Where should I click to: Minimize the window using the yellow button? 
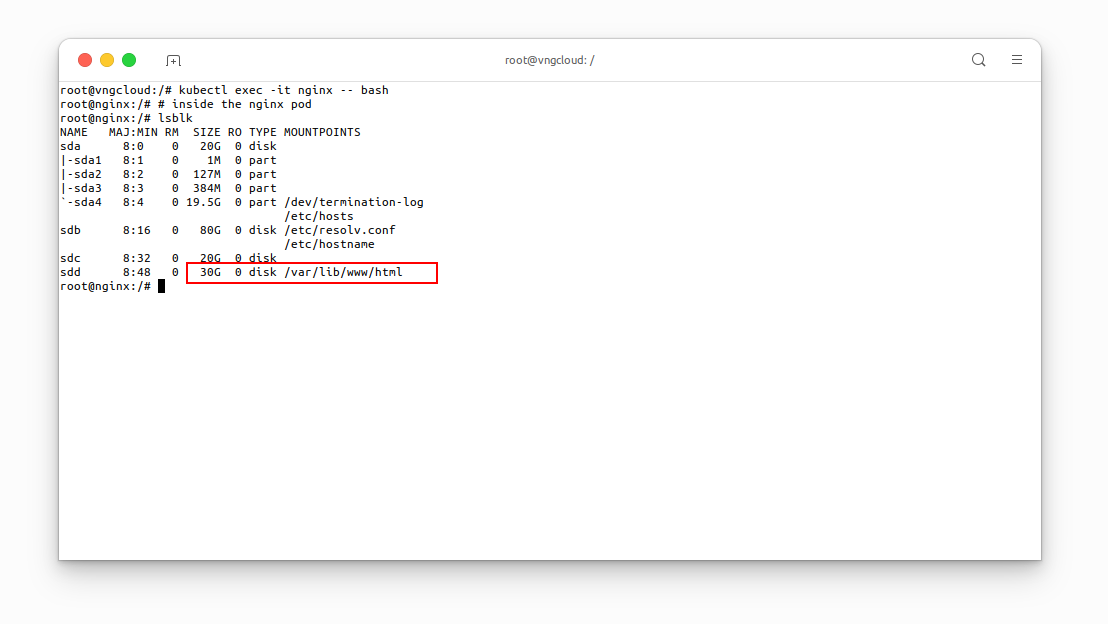107,60
